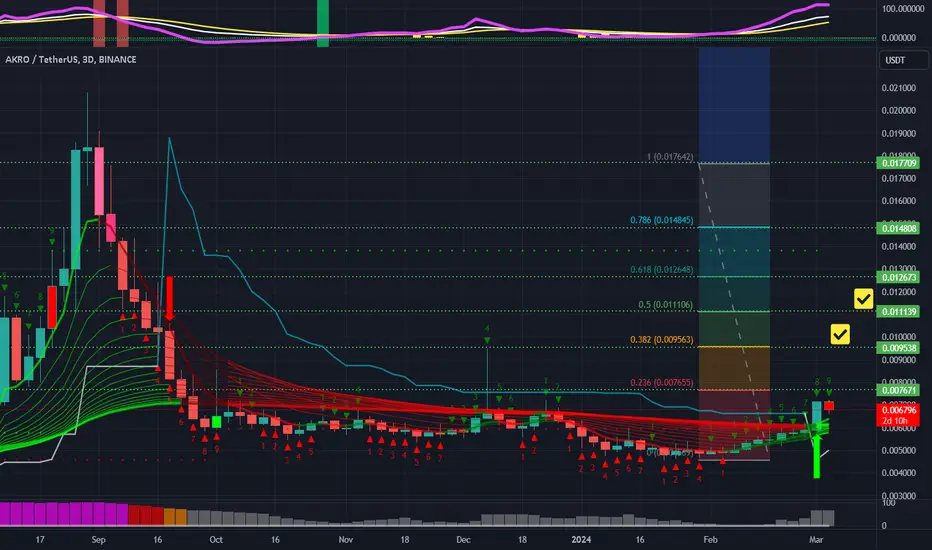This screenshot has width=932, height=550.
Task: Click the 0.009538 price axis label
Action: tap(897, 348)
